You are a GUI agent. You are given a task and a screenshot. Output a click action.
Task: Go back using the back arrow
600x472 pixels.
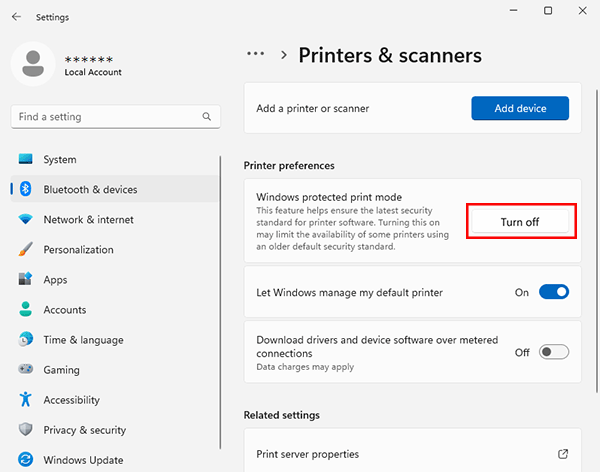(x=16, y=17)
